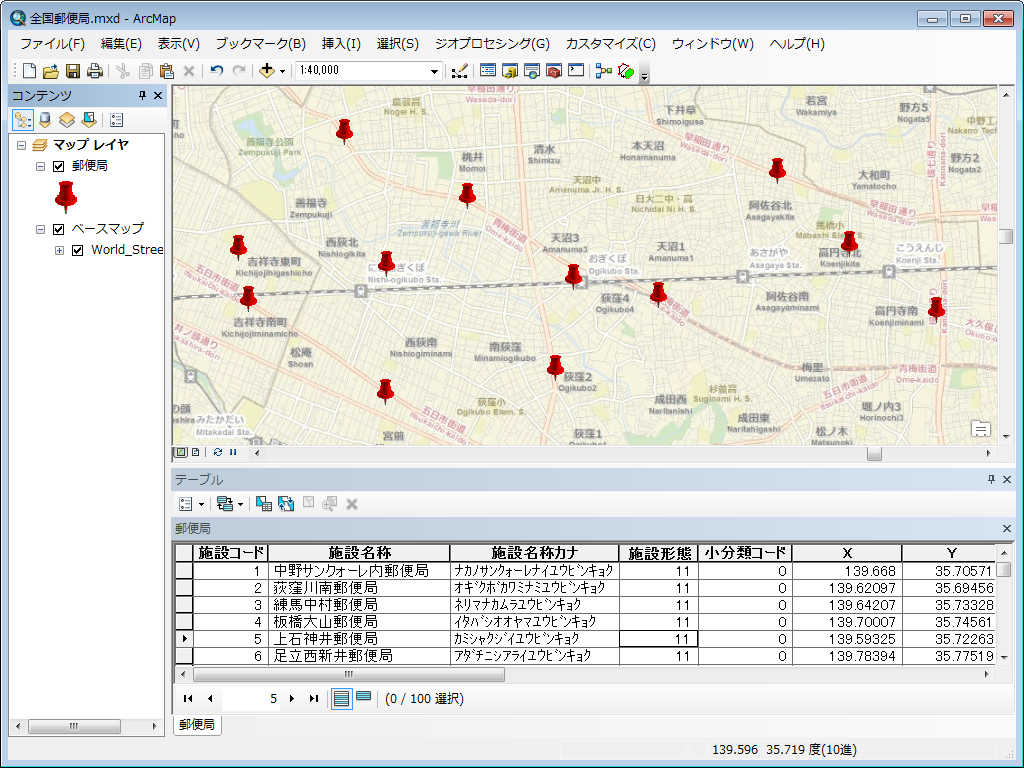Click the Delete X icon in the standard toolbar
Image resolution: width=1024 pixels, height=768 pixels.
[189, 71]
